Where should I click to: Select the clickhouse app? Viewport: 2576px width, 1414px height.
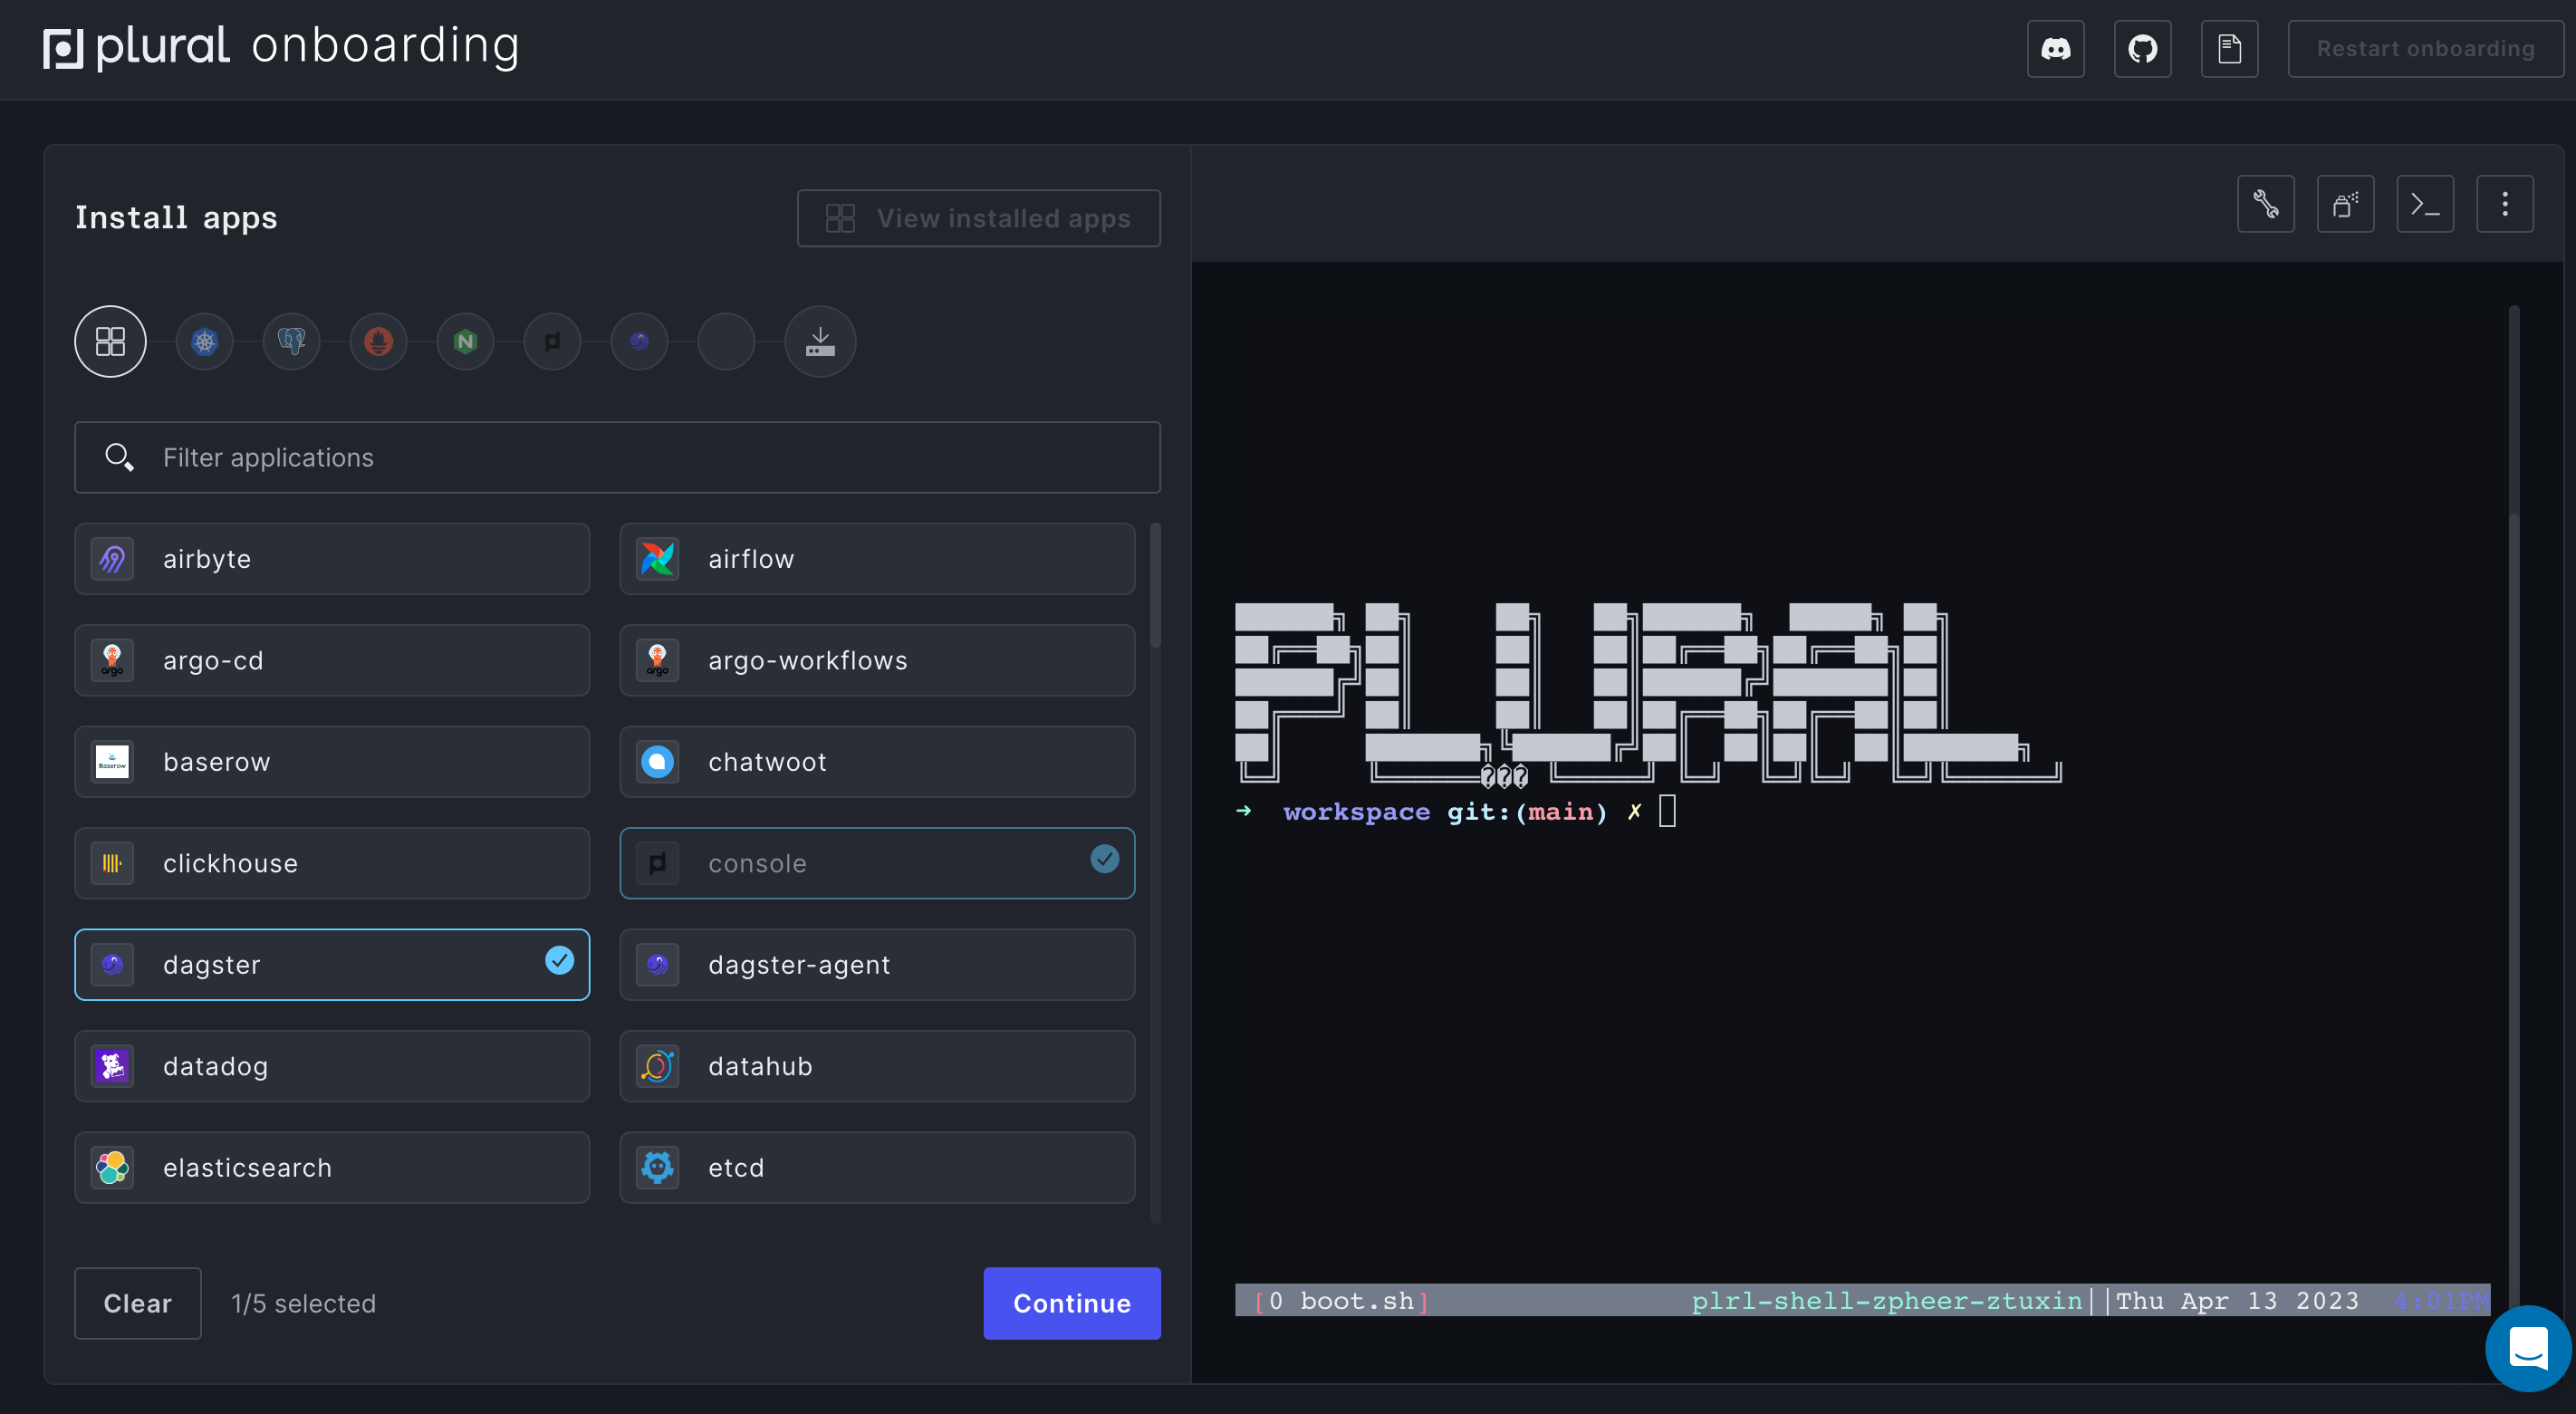(x=332, y=863)
